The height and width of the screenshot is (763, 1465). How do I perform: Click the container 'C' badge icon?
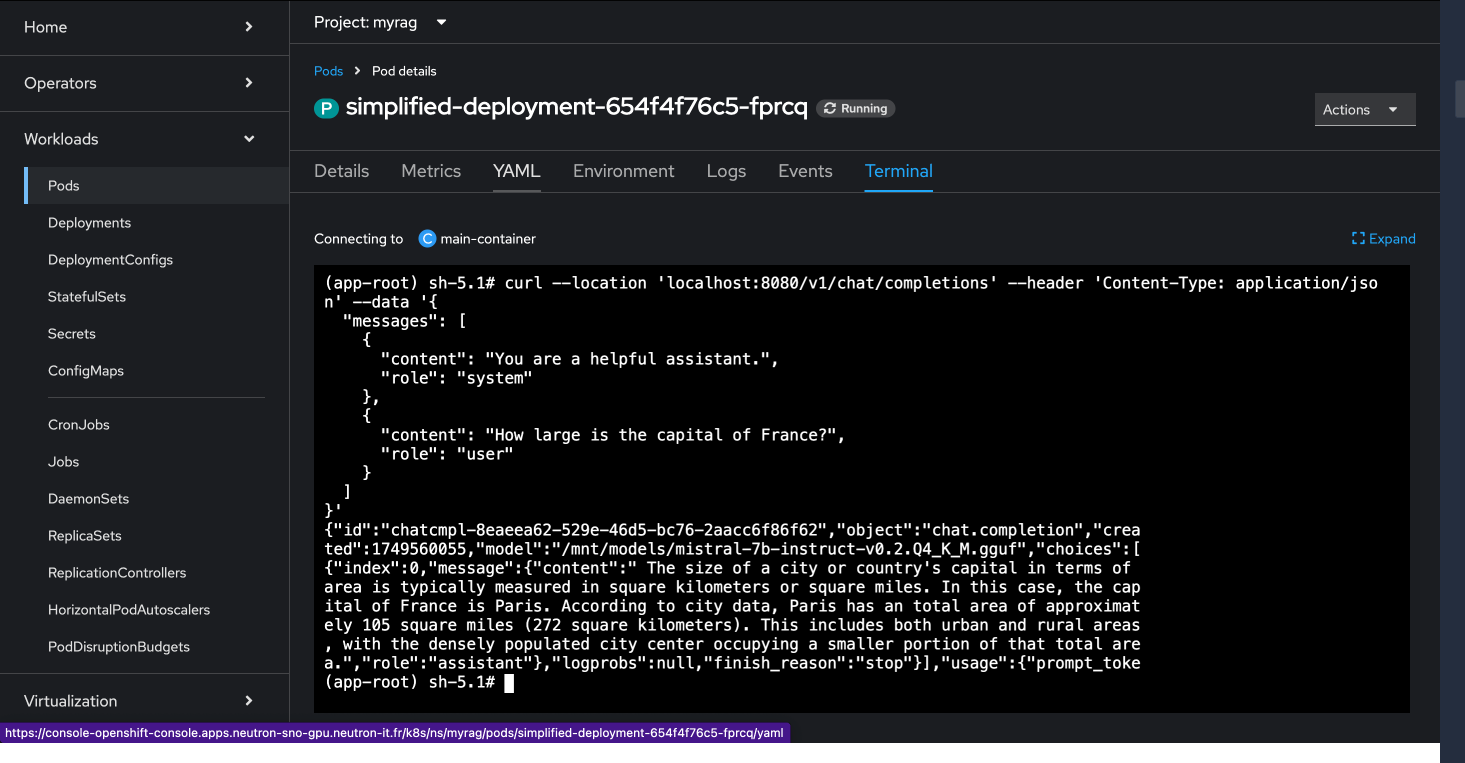click(x=428, y=239)
